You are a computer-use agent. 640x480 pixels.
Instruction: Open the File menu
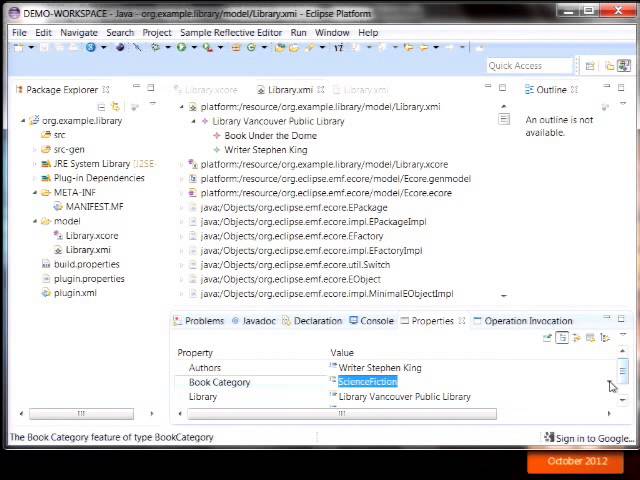19,33
